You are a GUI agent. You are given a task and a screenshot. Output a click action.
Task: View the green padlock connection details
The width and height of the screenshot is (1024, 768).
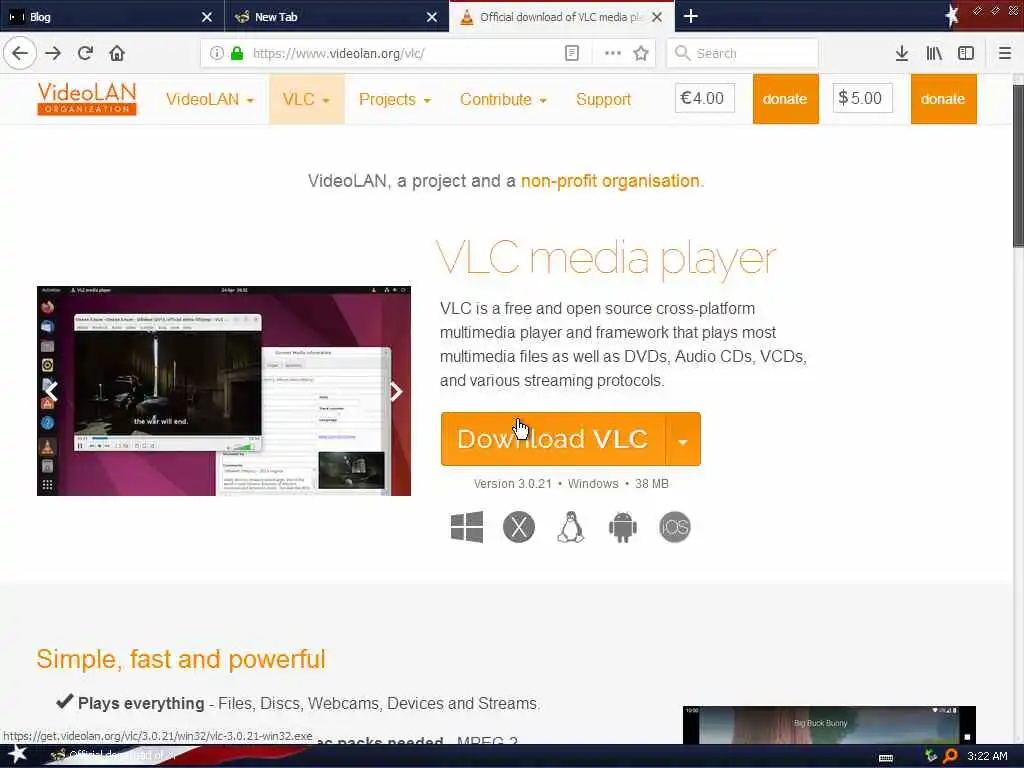click(236, 53)
